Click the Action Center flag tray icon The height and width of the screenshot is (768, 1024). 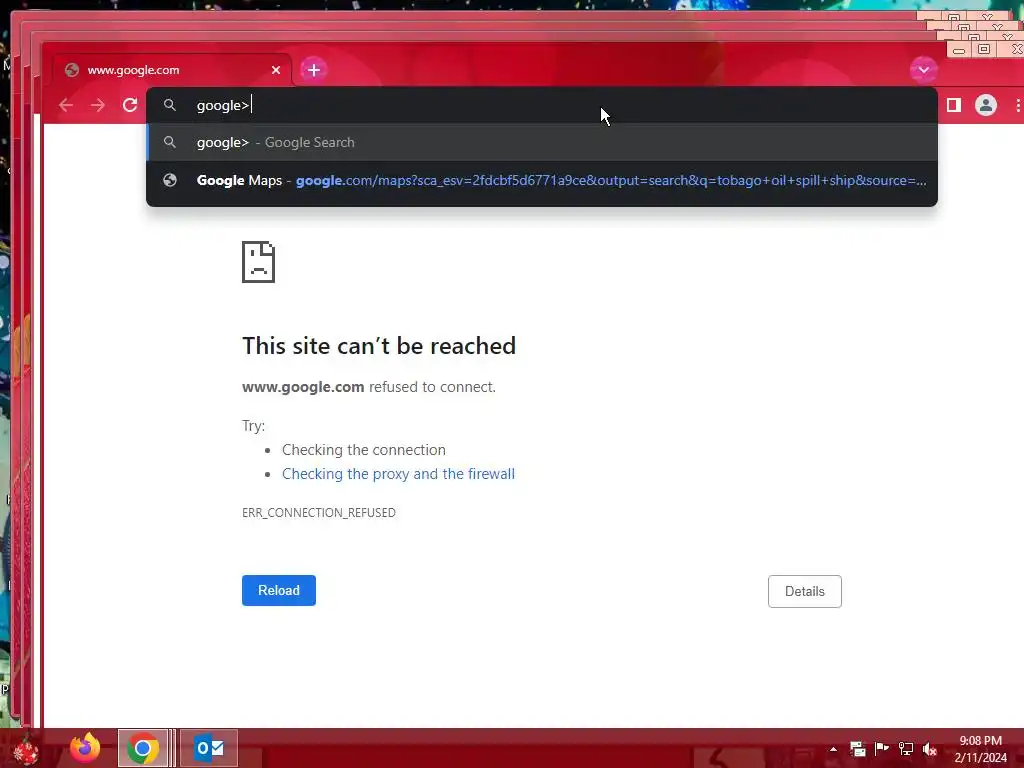click(x=882, y=749)
